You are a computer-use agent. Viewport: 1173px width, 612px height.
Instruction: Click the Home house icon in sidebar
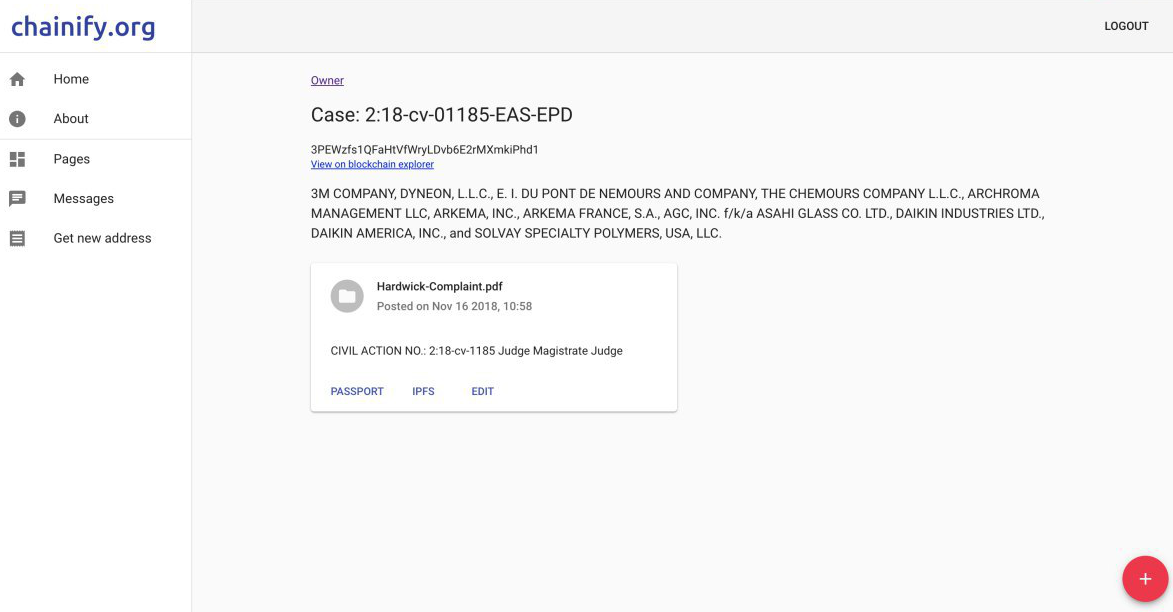pos(17,79)
